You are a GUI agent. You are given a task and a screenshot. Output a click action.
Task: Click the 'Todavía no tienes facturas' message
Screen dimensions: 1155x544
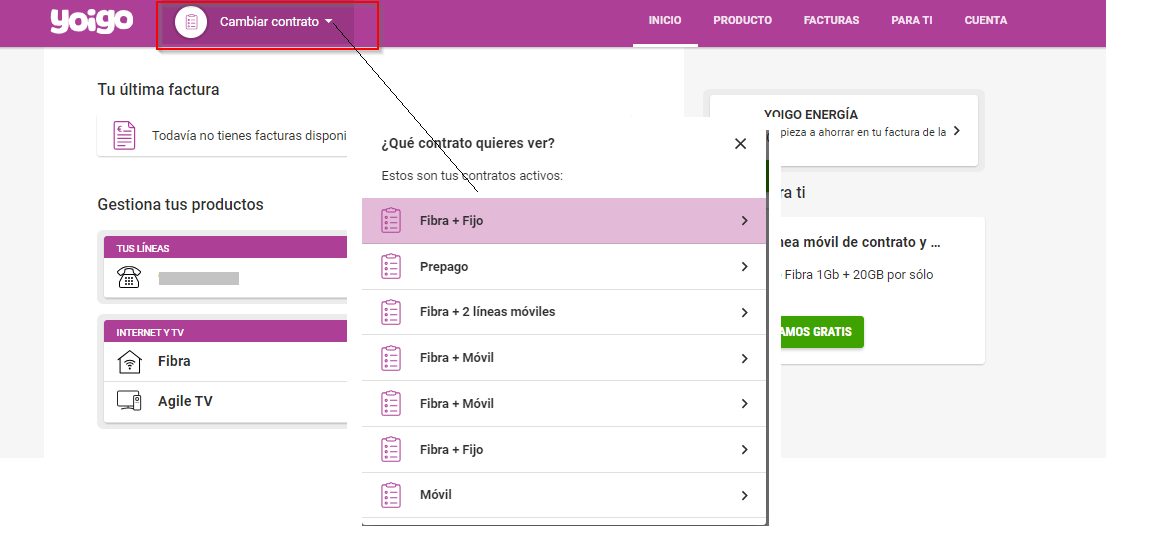point(249,135)
